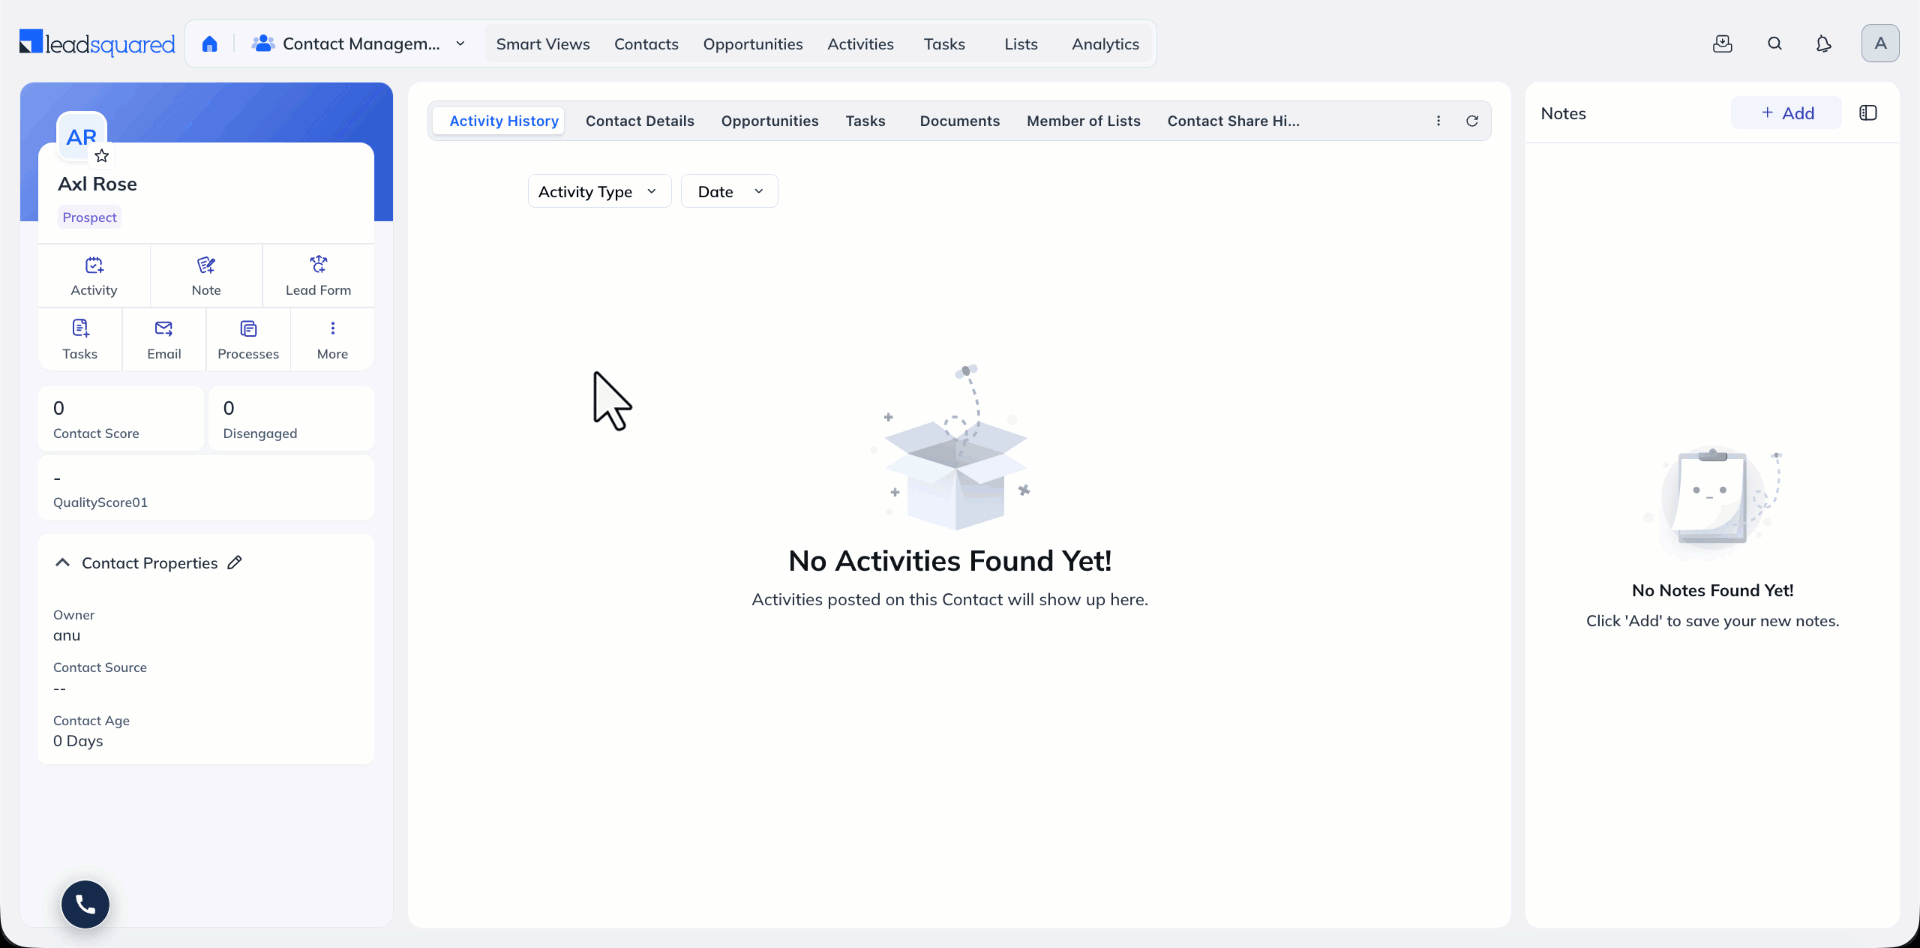Expand the Activity Type dropdown

pyautogui.click(x=599, y=191)
